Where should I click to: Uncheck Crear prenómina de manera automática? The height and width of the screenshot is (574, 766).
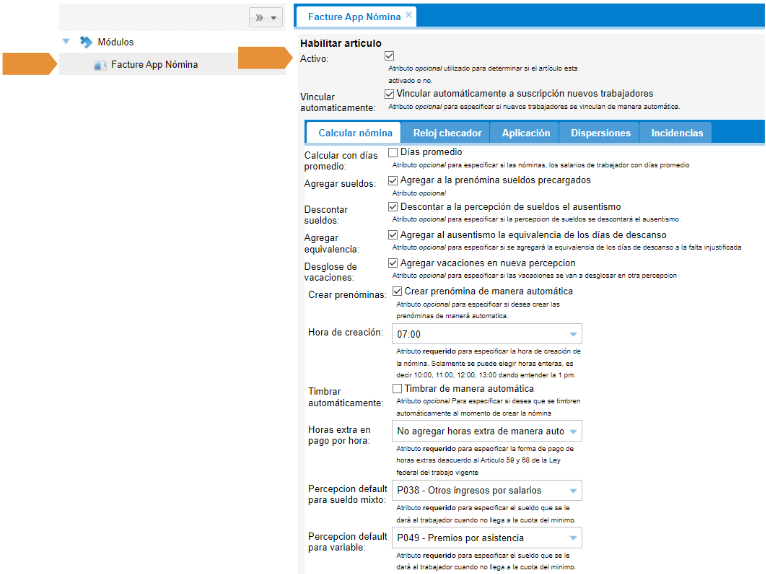click(x=397, y=290)
